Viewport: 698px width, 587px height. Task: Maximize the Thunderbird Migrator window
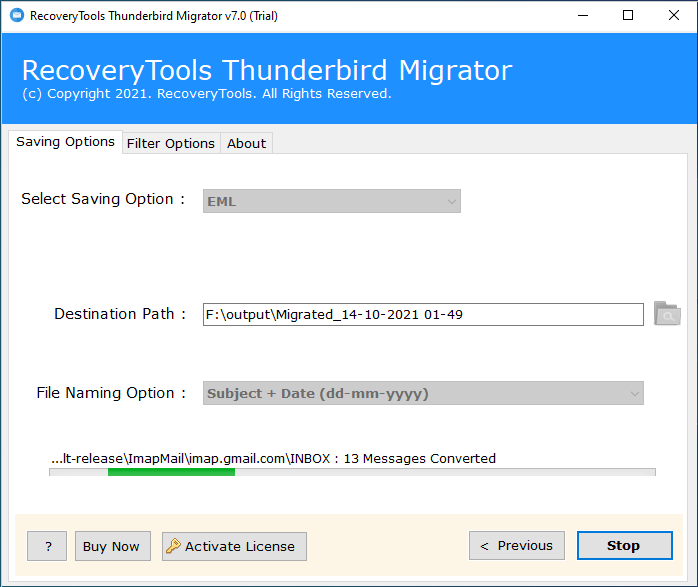point(628,16)
